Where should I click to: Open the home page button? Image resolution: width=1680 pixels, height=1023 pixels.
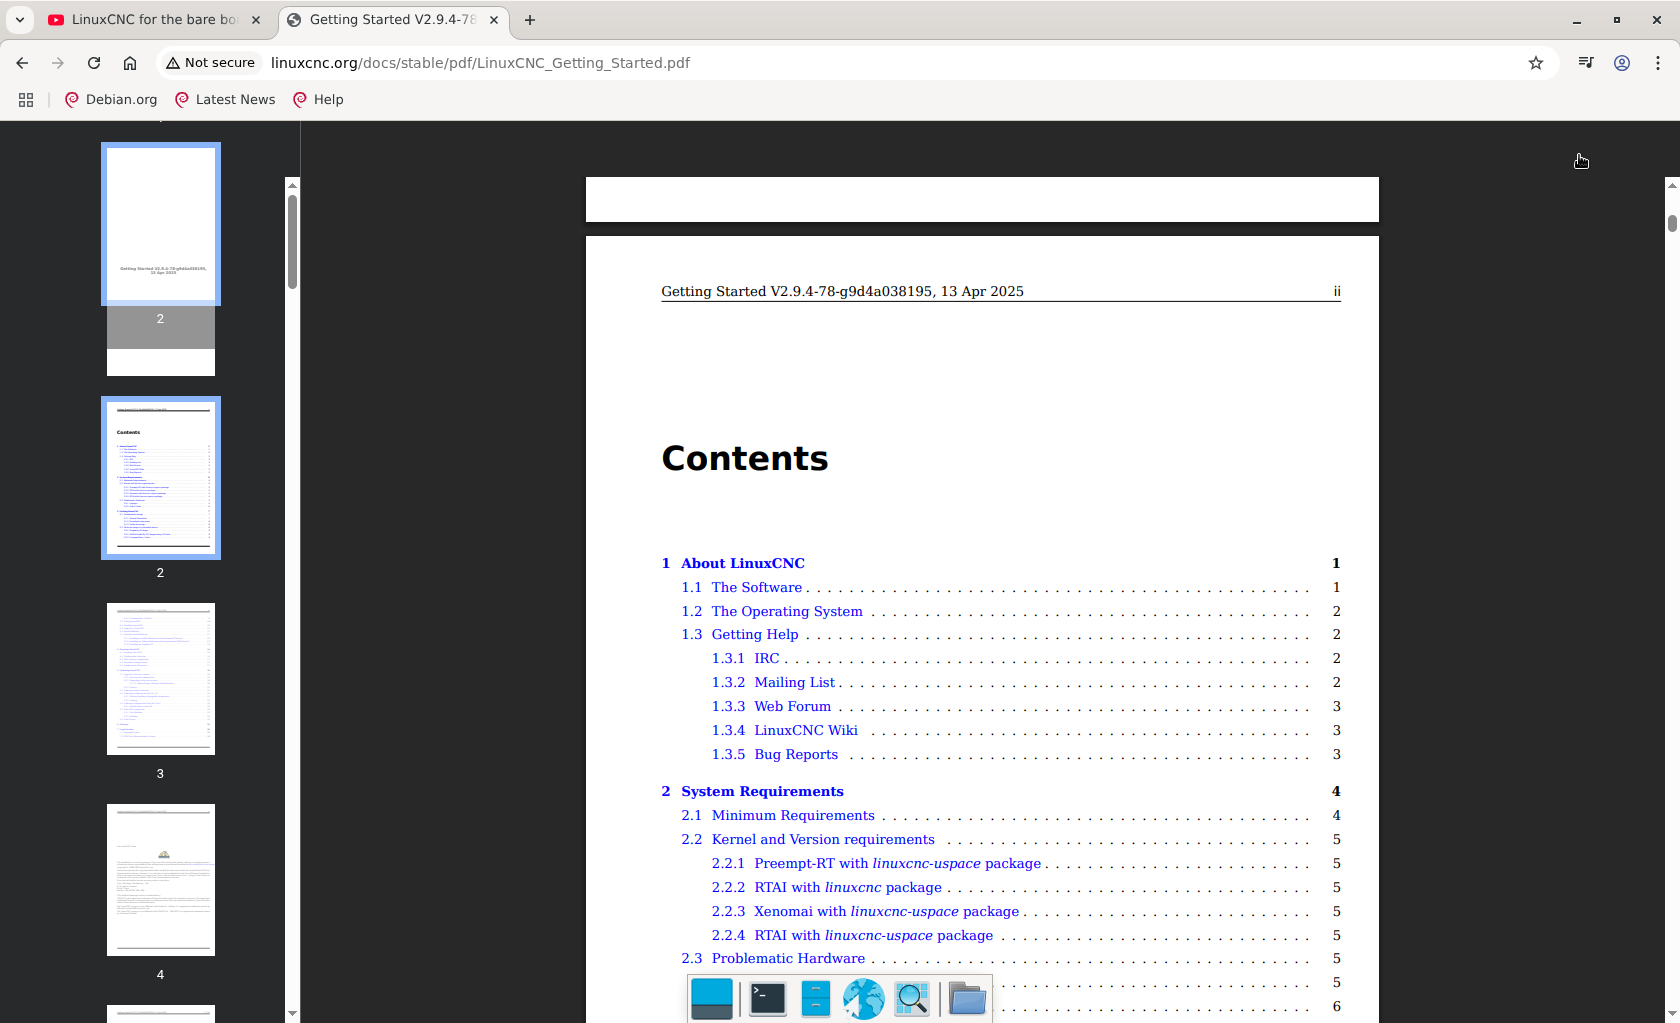tap(130, 63)
